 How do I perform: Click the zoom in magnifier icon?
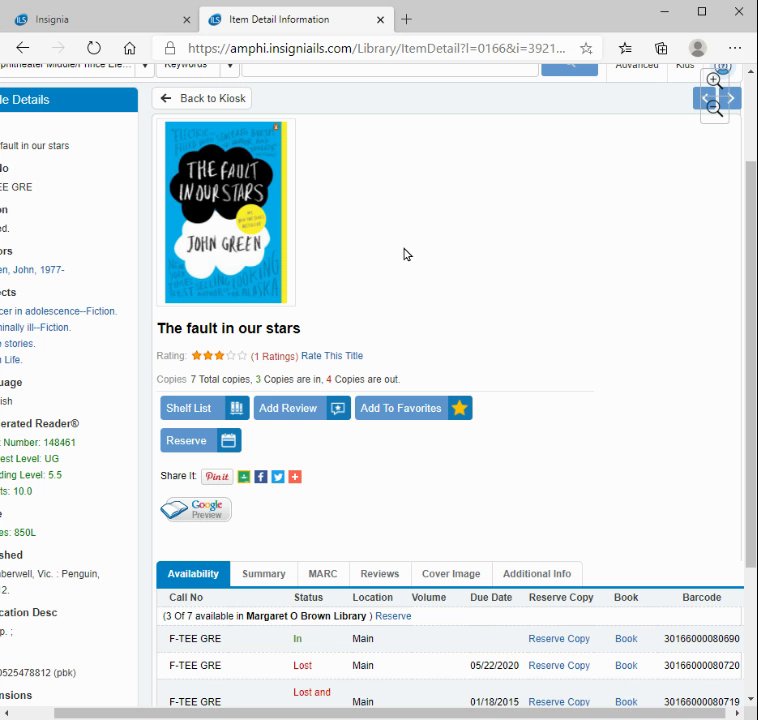714,81
